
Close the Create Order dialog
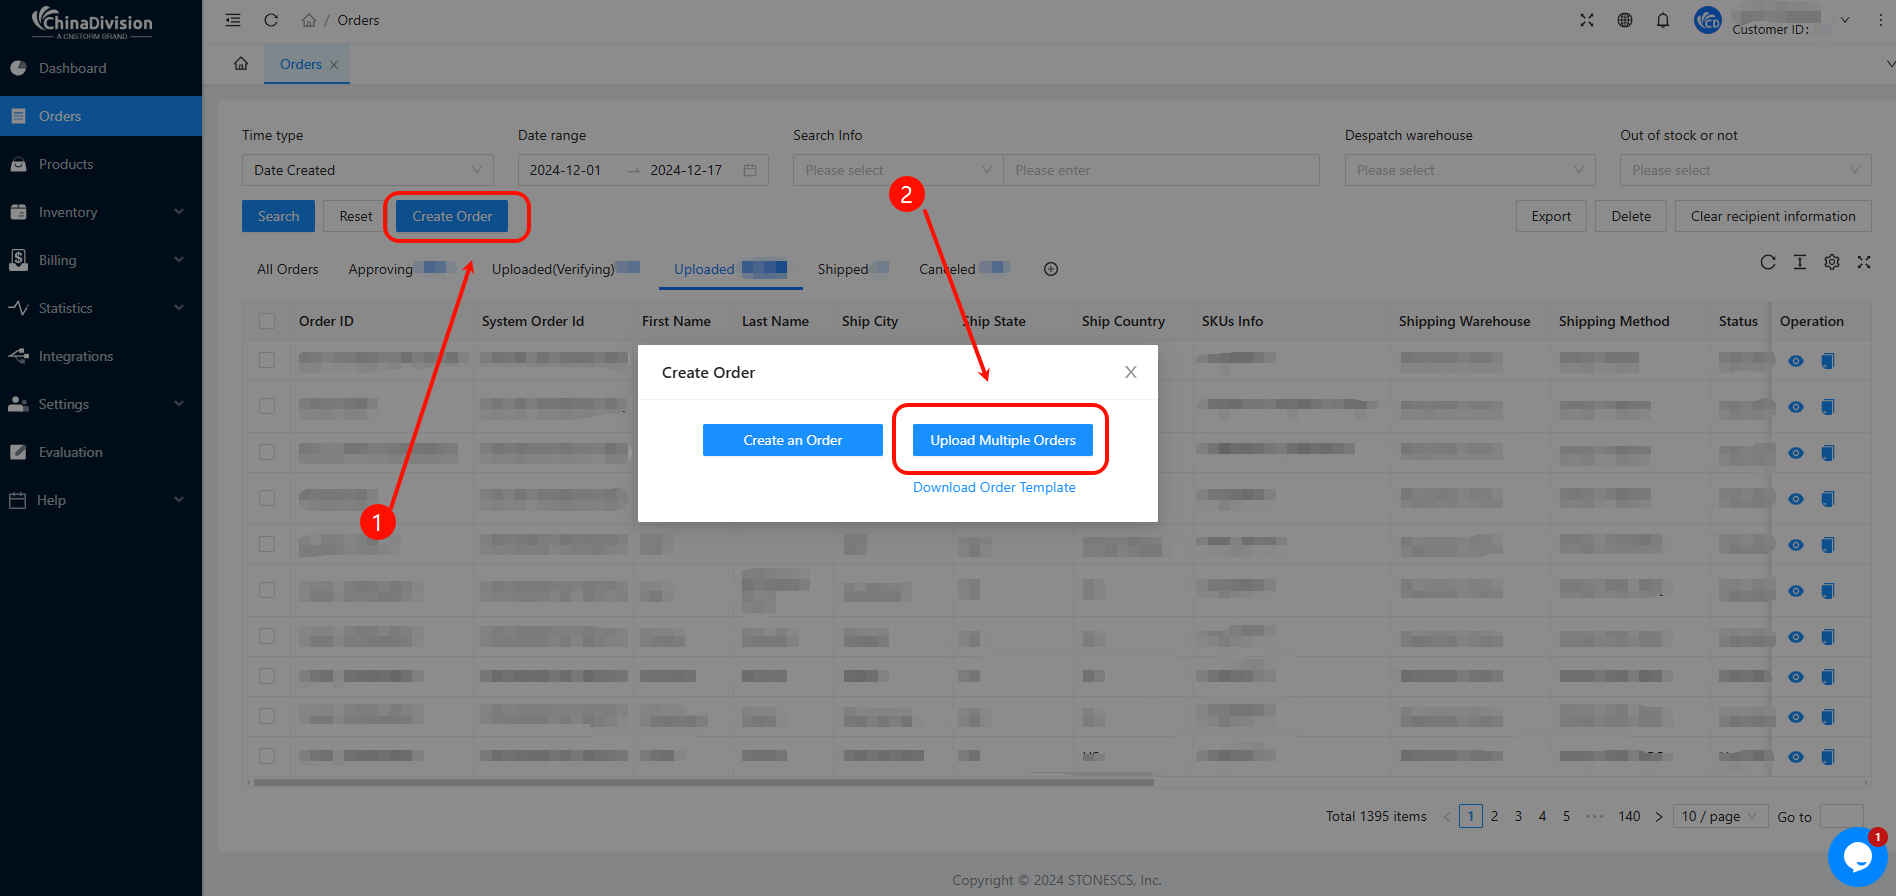coord(1130,372)
